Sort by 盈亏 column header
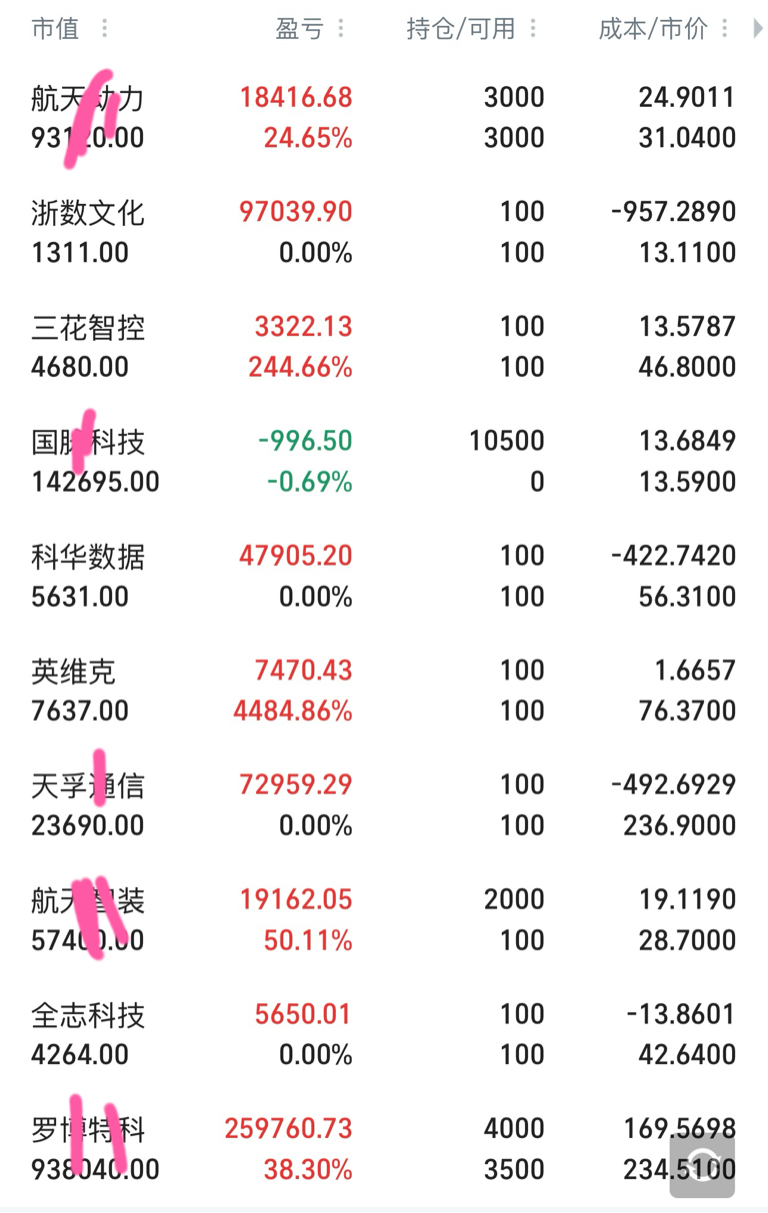The width and height of the screenshot is (768, 1213). coord(300,29)
